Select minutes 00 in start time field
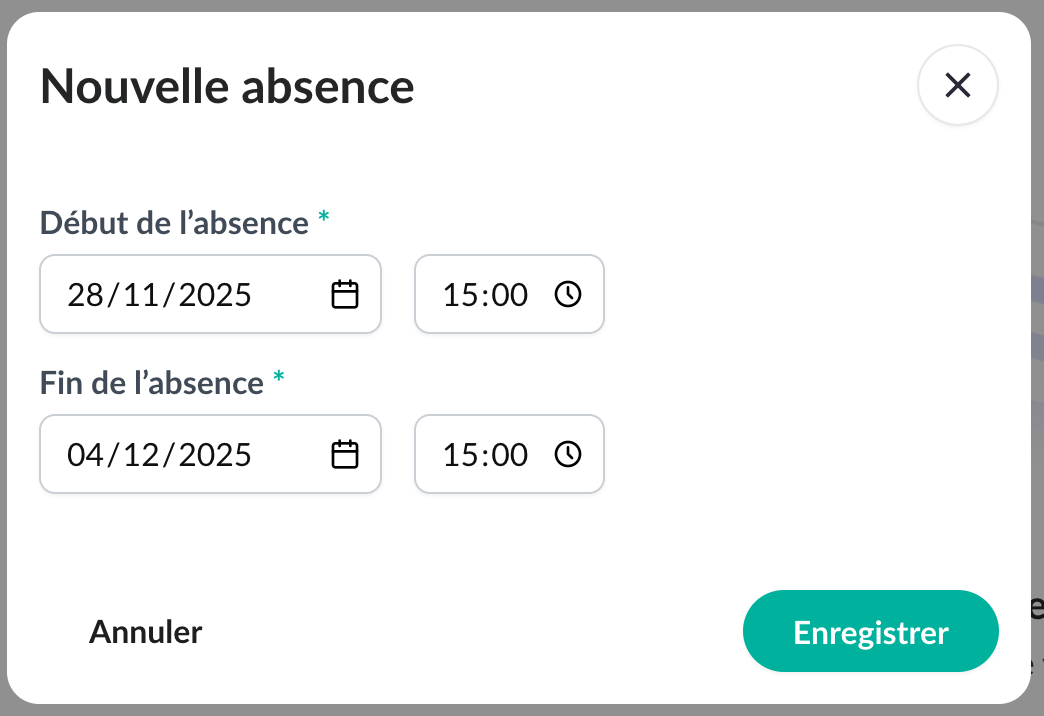This screenshot has width=1044, height=716. click(508, 295)
